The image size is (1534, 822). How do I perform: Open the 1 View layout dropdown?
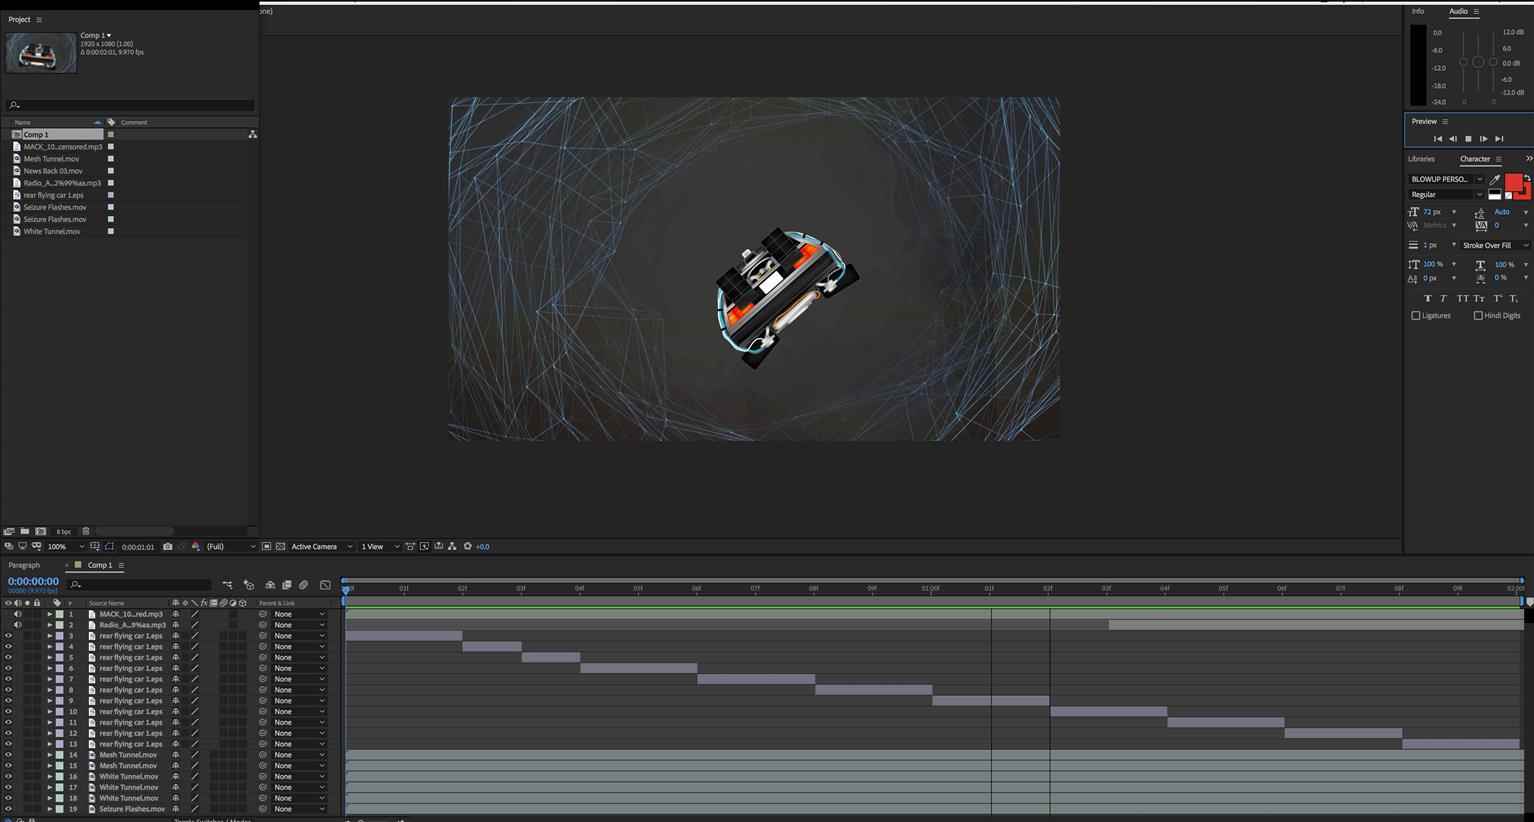click(380, 547)
